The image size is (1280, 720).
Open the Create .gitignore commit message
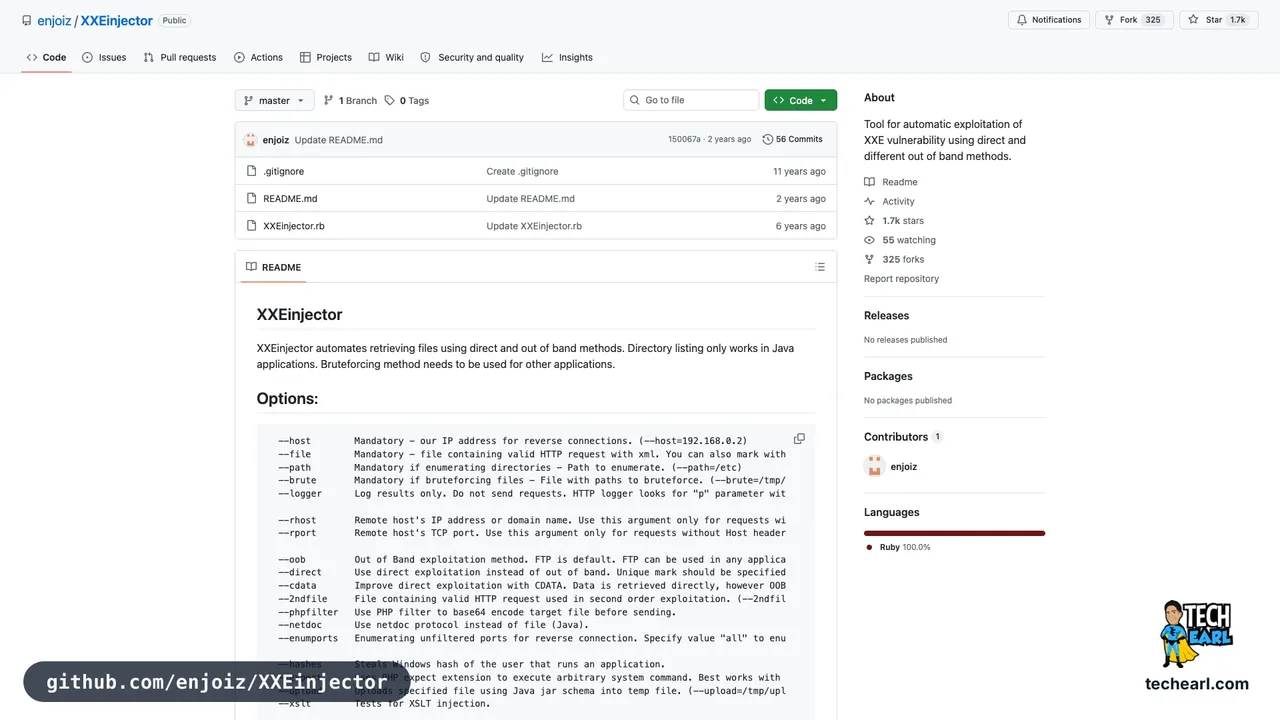522,171
